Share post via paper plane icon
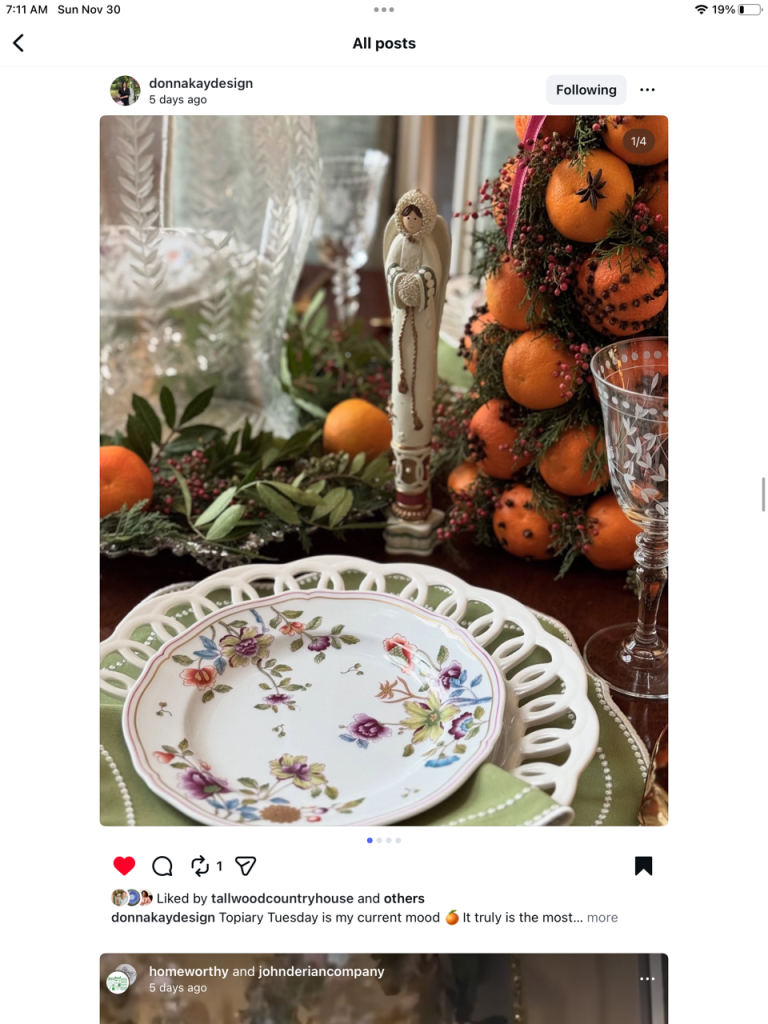The image size is (768, 1024). (246, 866)
